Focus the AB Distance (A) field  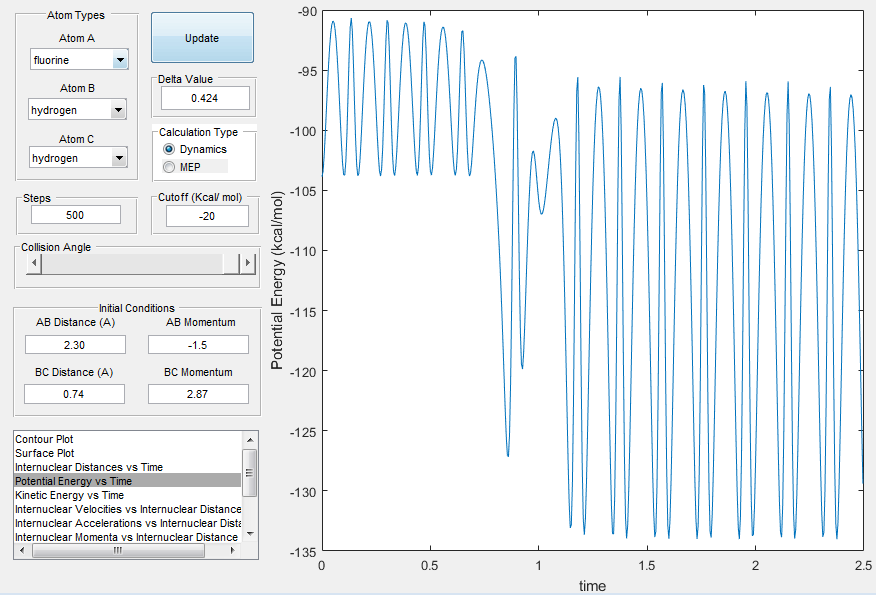[75, 345]
